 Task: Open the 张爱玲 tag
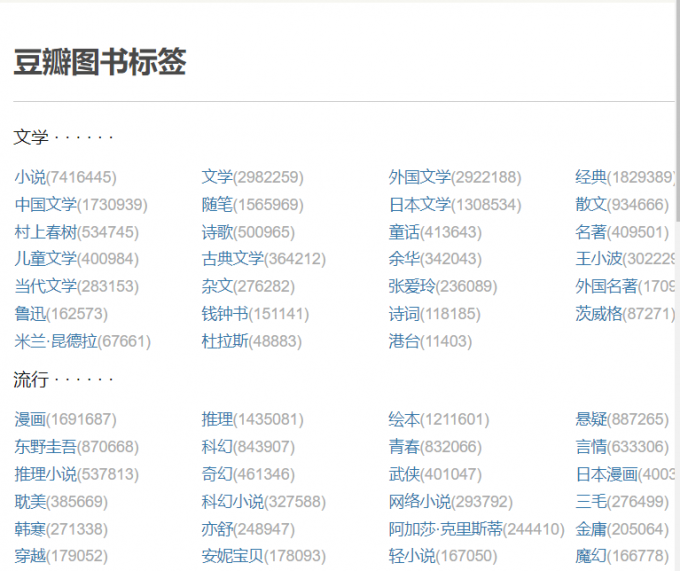click(412, 286)
